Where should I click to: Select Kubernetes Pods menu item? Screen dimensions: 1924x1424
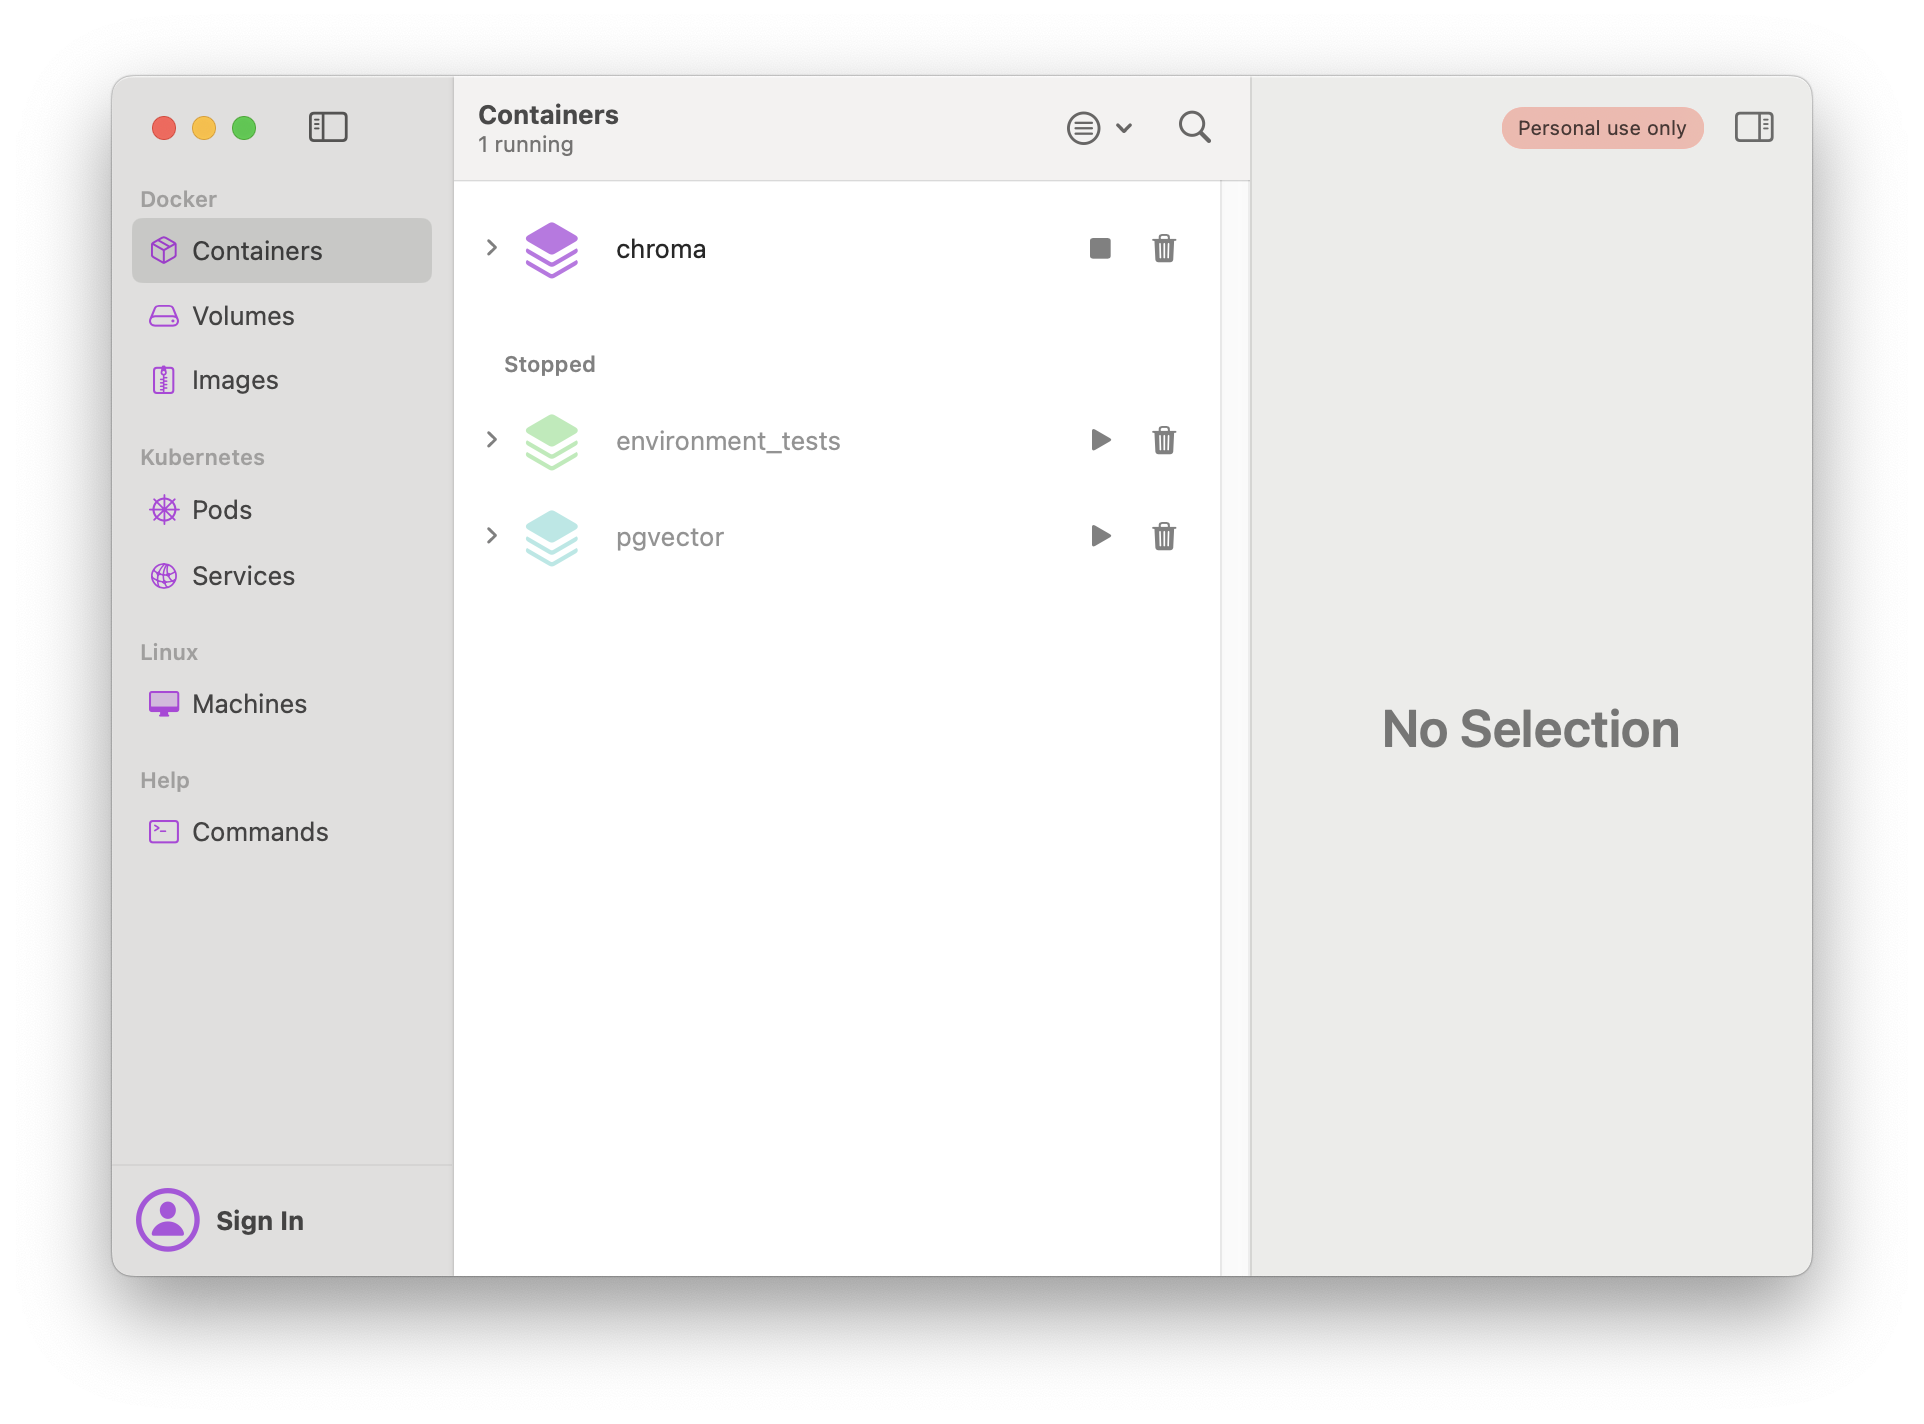click(221, 509)
